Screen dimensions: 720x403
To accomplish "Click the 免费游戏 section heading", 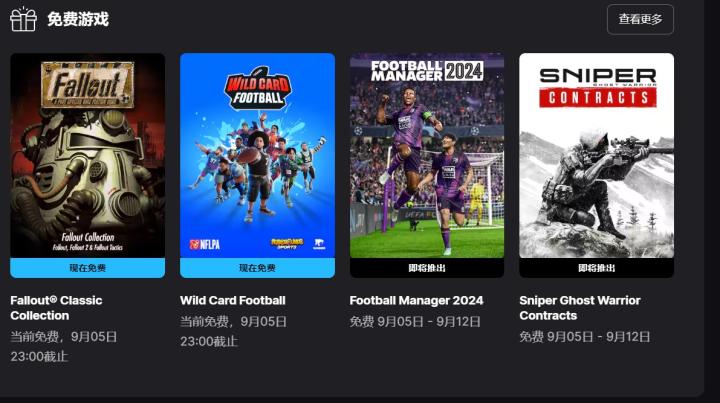I will tap(78, 19).
